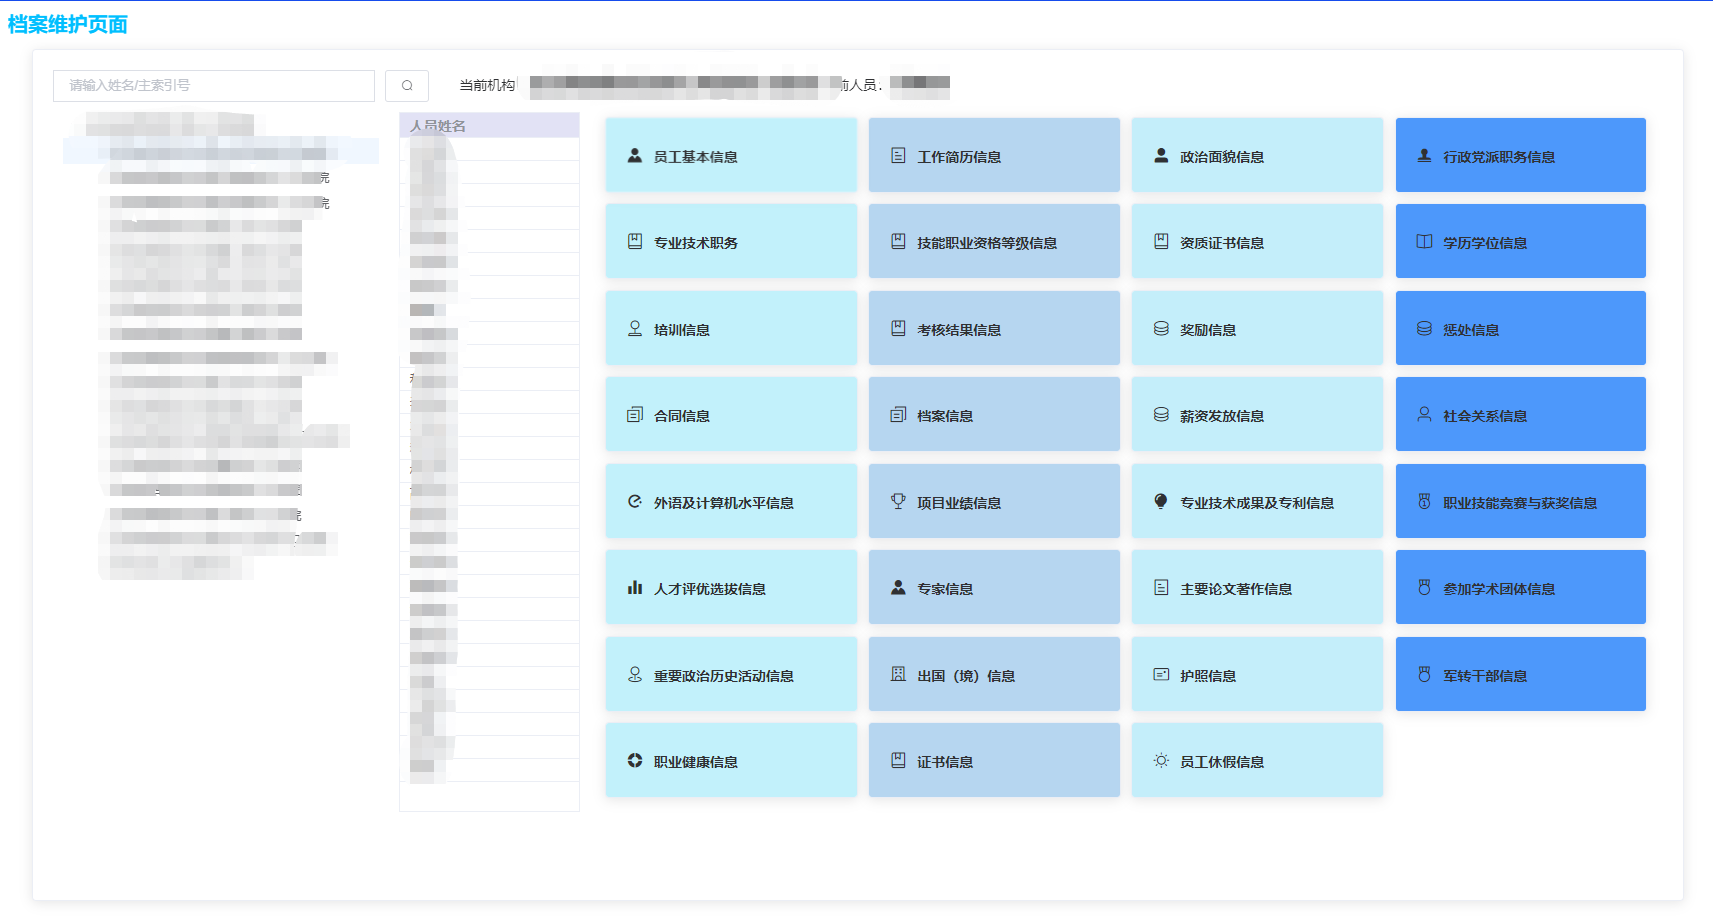Click the user icon on 社会关系信息 card
Image resolution: width=1713 pixels, height=920 pixels.
tap(1424, 415)
